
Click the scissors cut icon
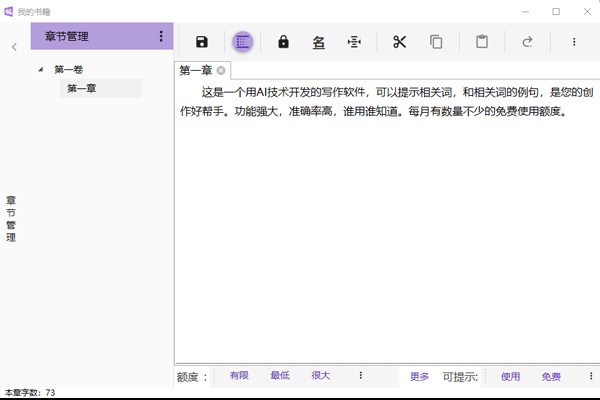(x=400, y=42)
